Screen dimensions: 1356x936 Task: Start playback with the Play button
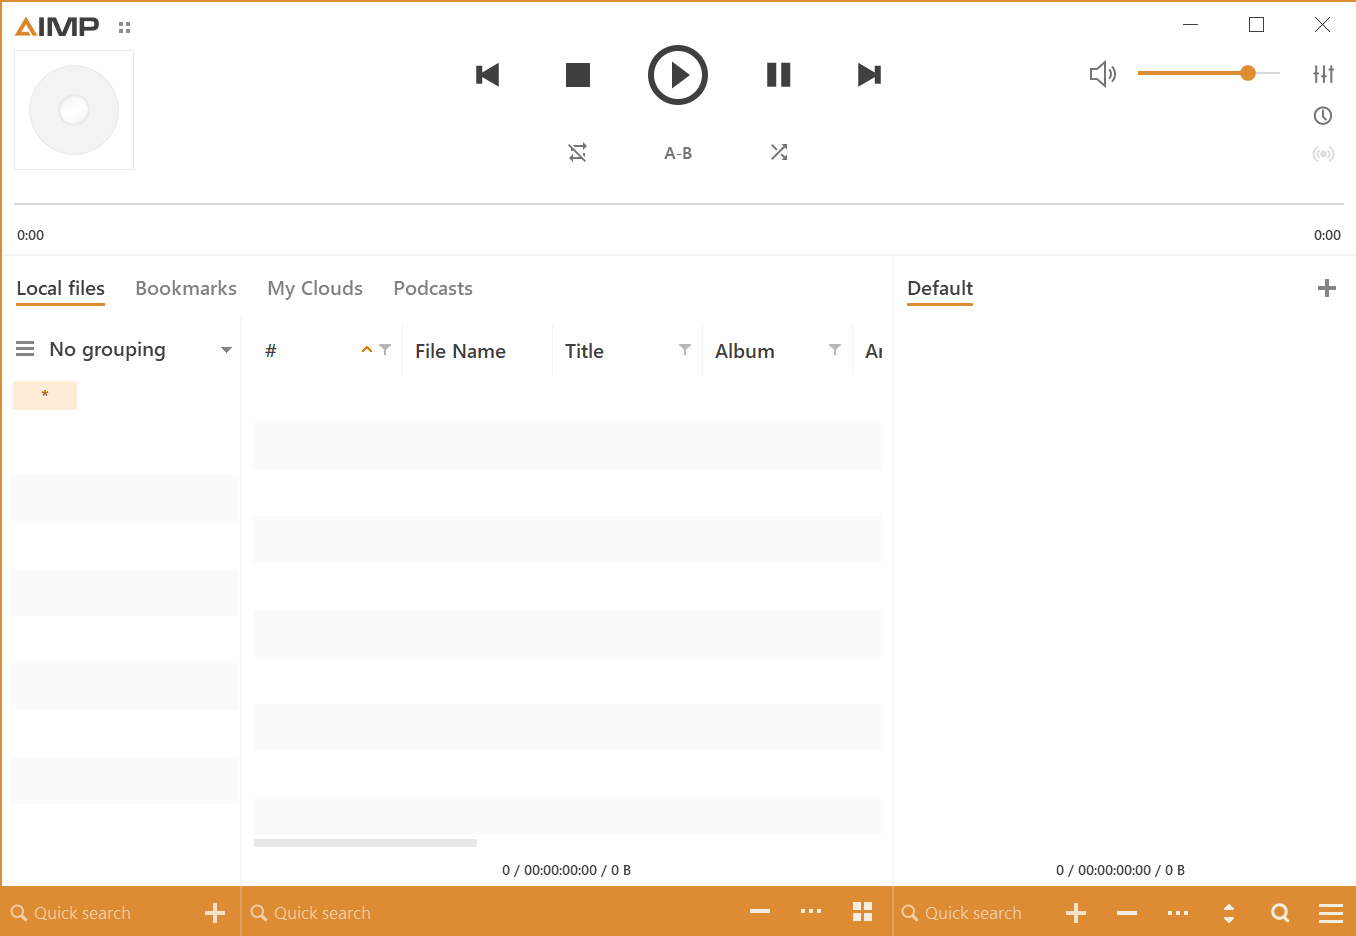pyautogui.click(x=678, y=74)
